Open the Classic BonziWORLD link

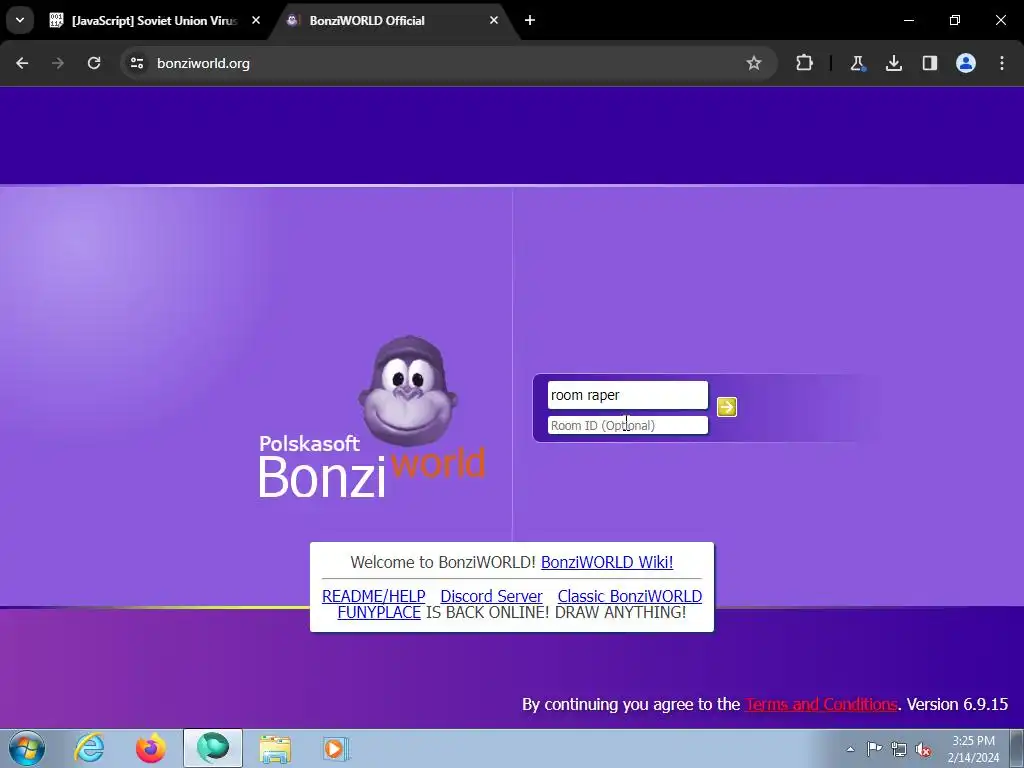(x=630, y=596)
